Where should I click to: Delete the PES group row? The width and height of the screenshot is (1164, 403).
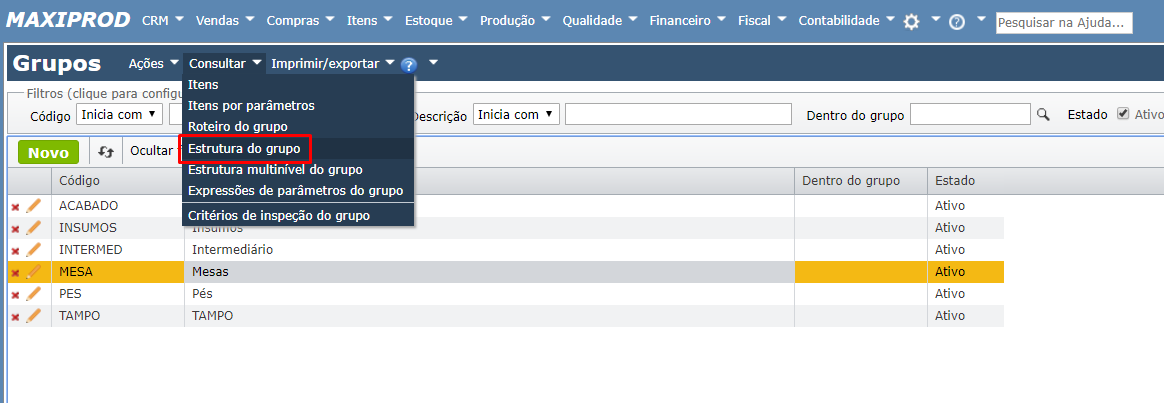[x=15, y=295]
